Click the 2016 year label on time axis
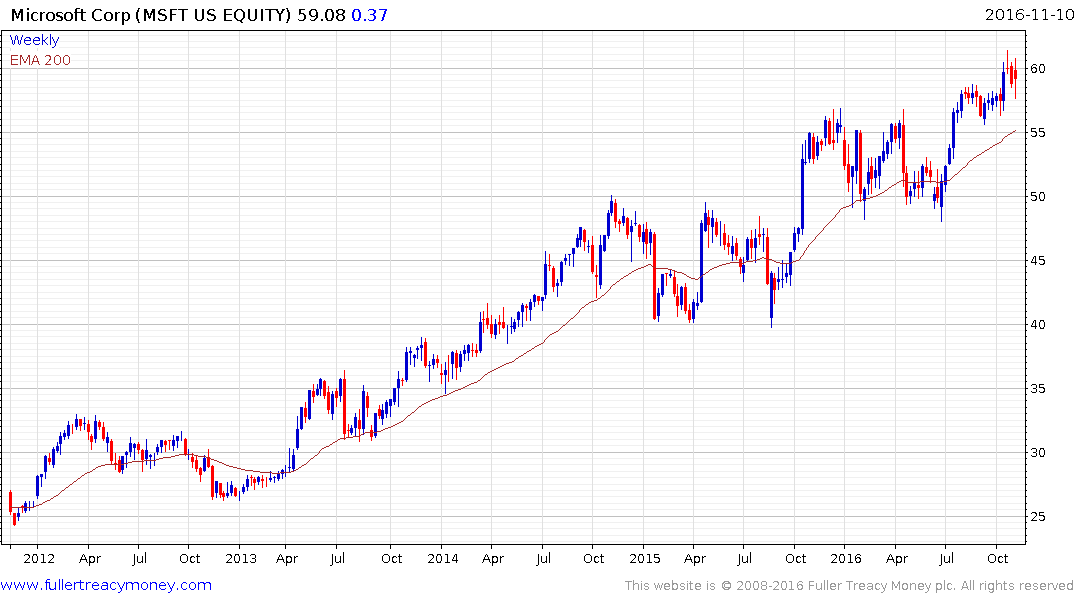Image resolution: width=1075 pixels, height=600 pixels. coord(846,558)
